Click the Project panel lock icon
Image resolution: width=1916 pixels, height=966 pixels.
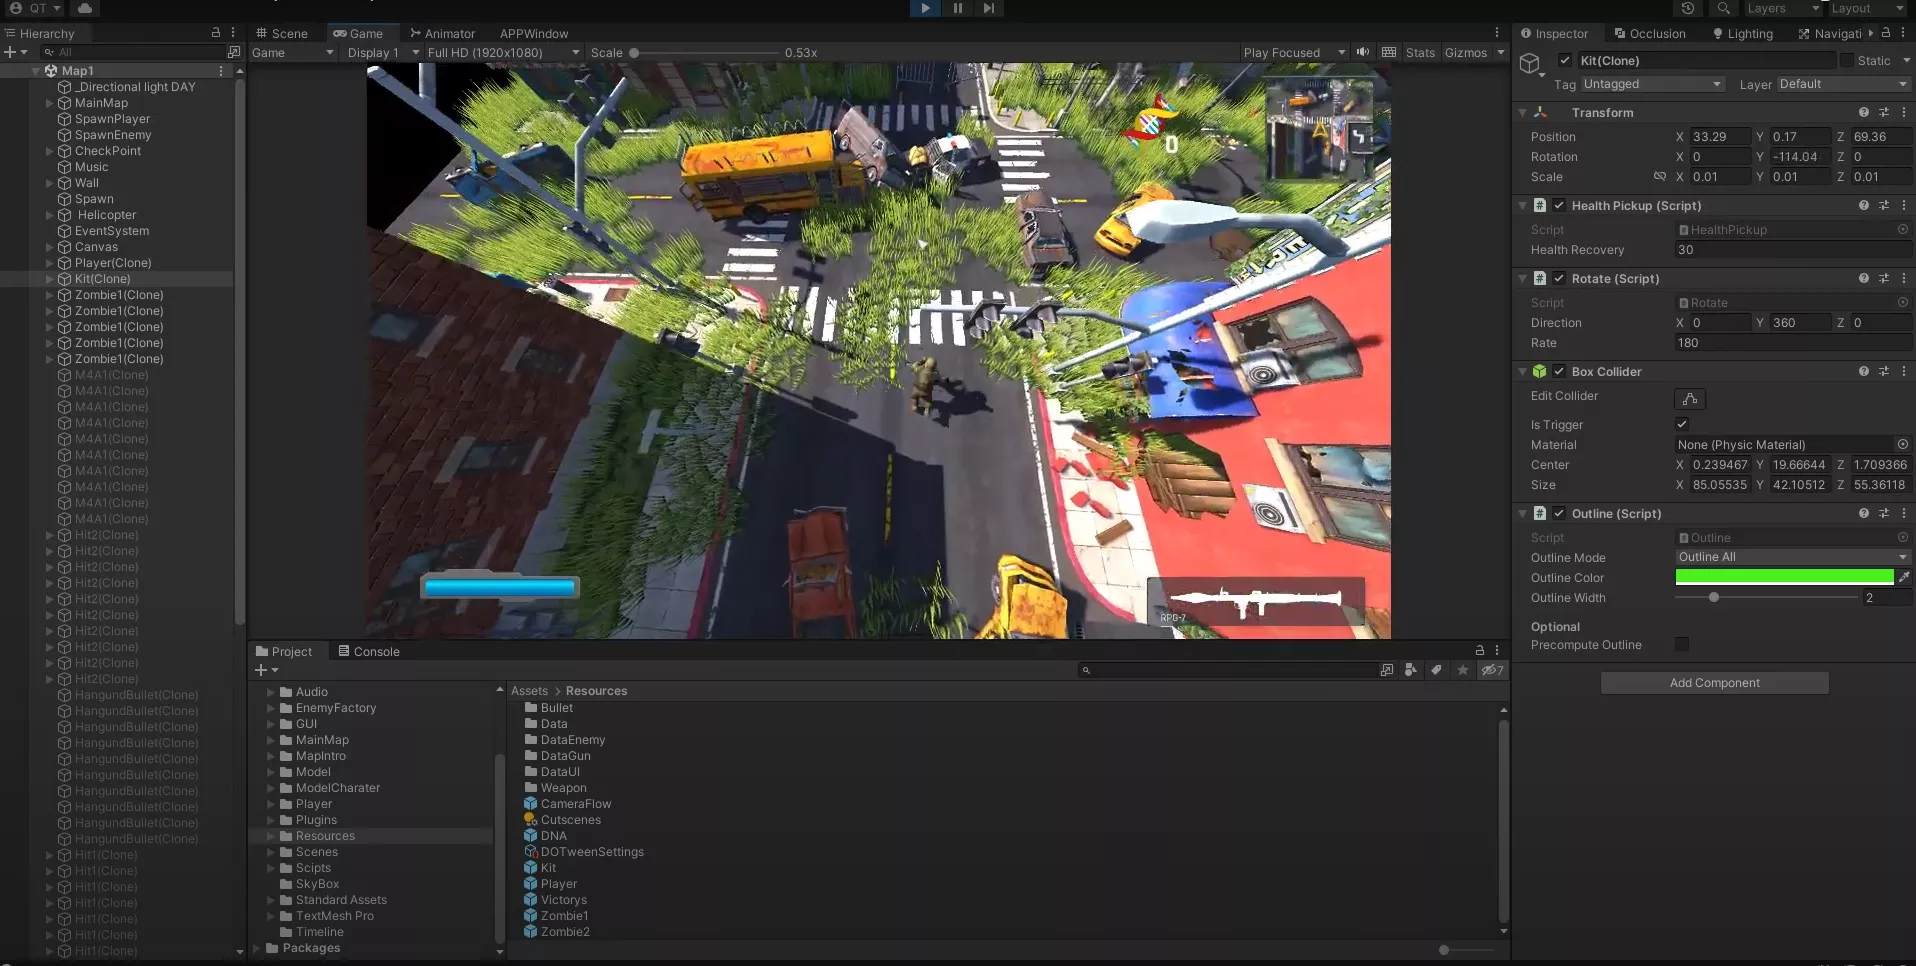point(1480,650)
